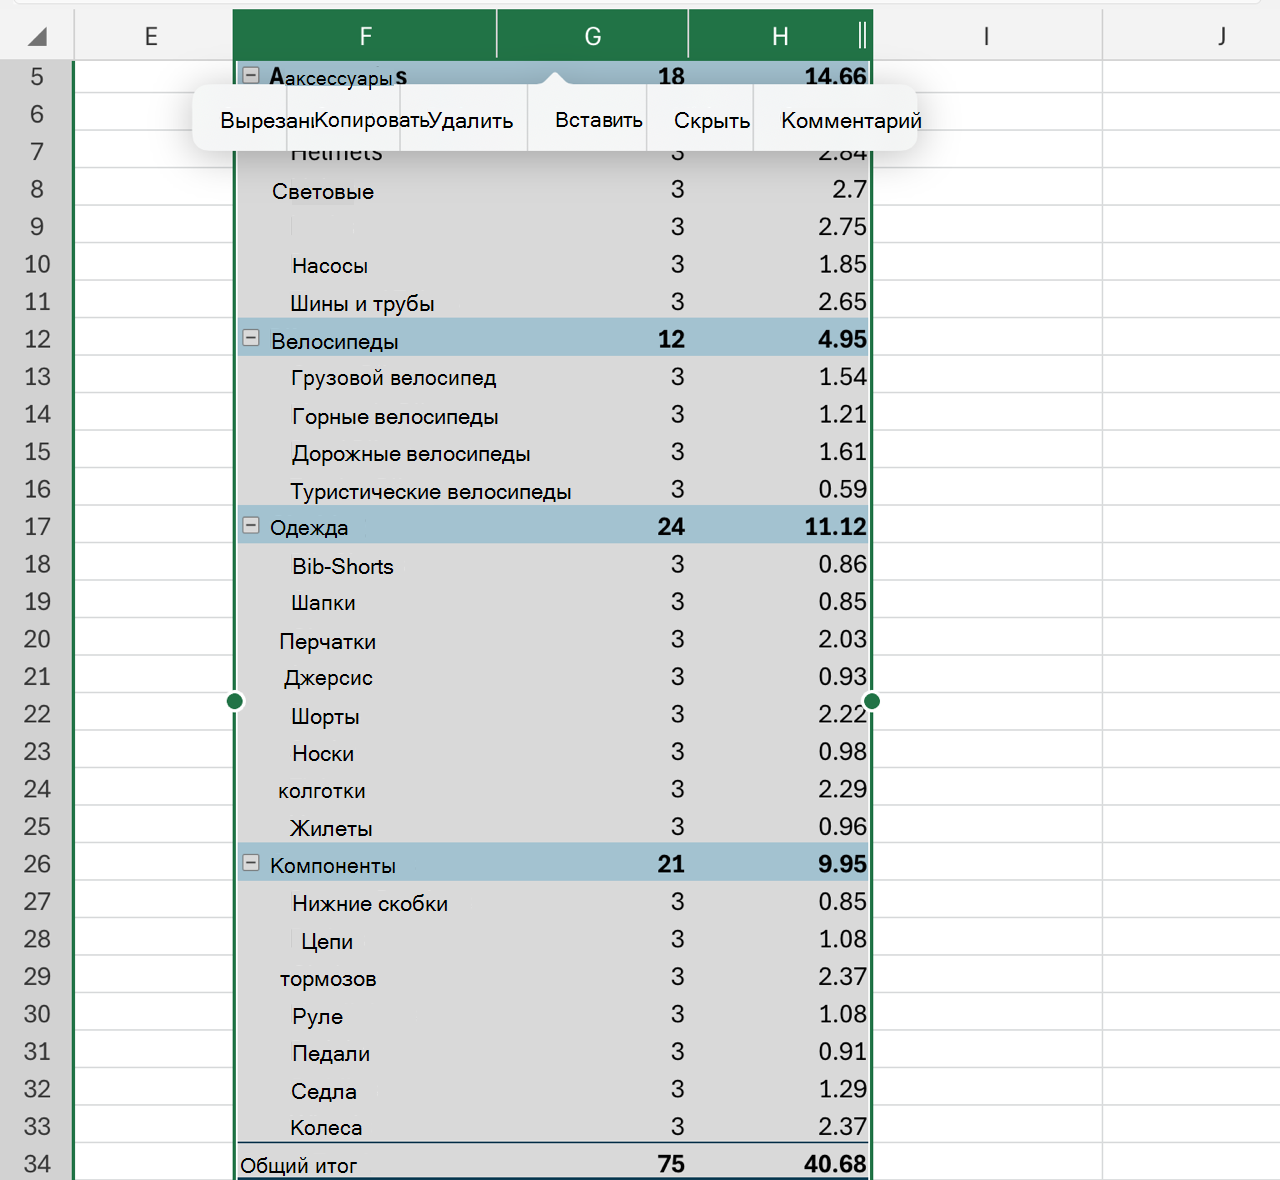
Task: Select the Световые cell
Action: 365,190
